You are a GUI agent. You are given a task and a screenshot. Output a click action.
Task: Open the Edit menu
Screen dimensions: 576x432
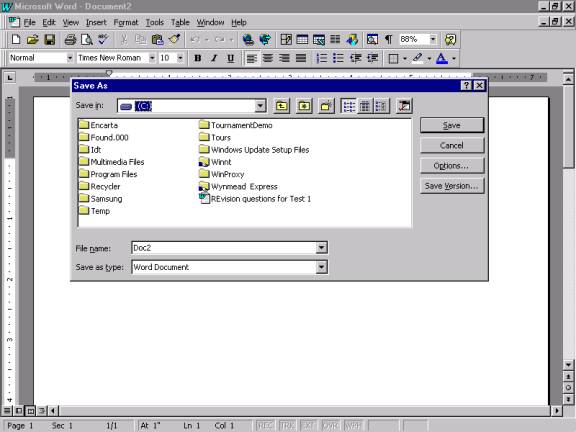point(48,23)
